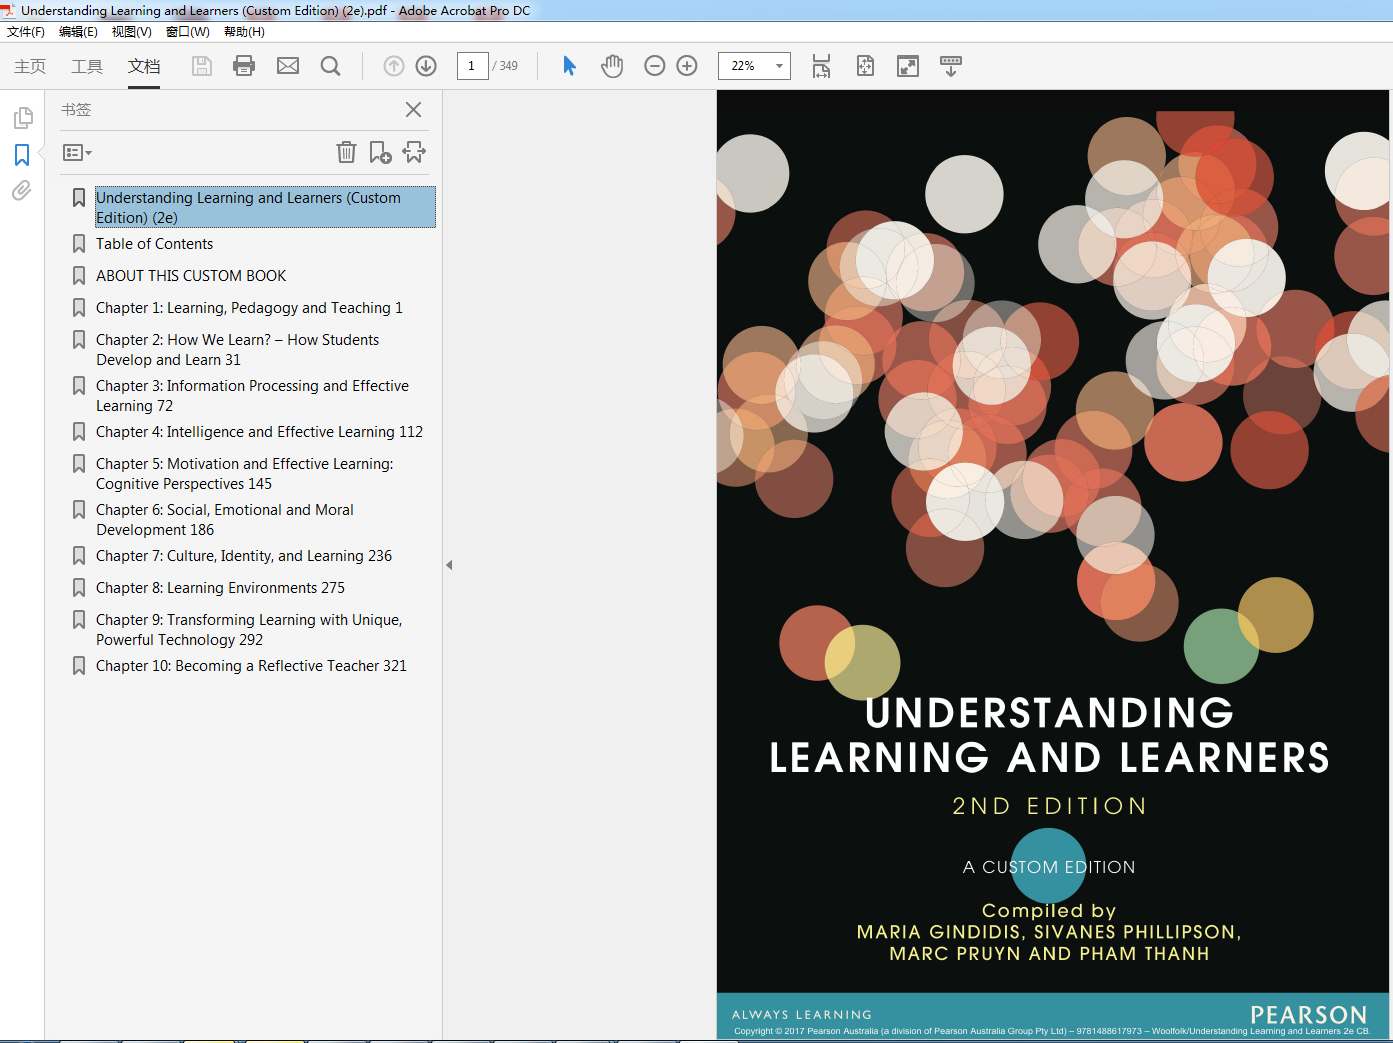Go to next page down arrow
1393x1043 pixels.
(x=426, y=66)
